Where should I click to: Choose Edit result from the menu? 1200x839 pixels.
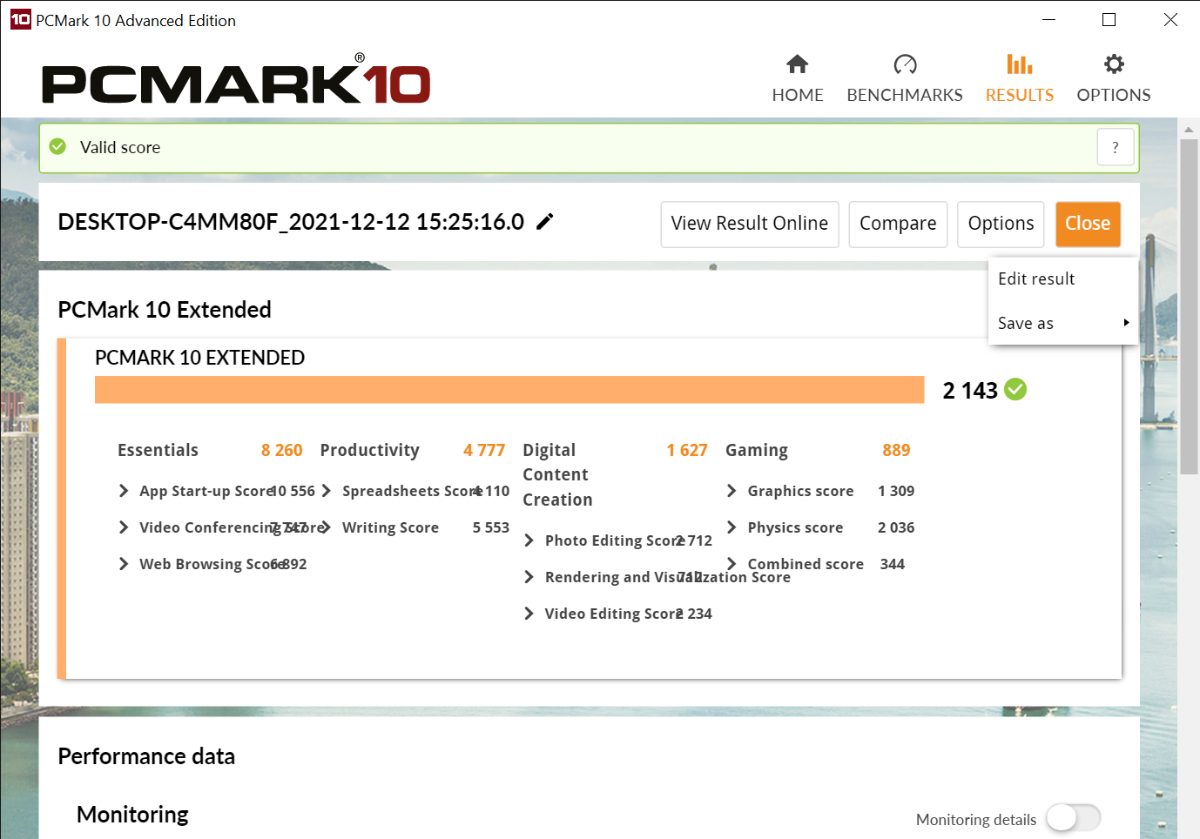(1036, 279)
